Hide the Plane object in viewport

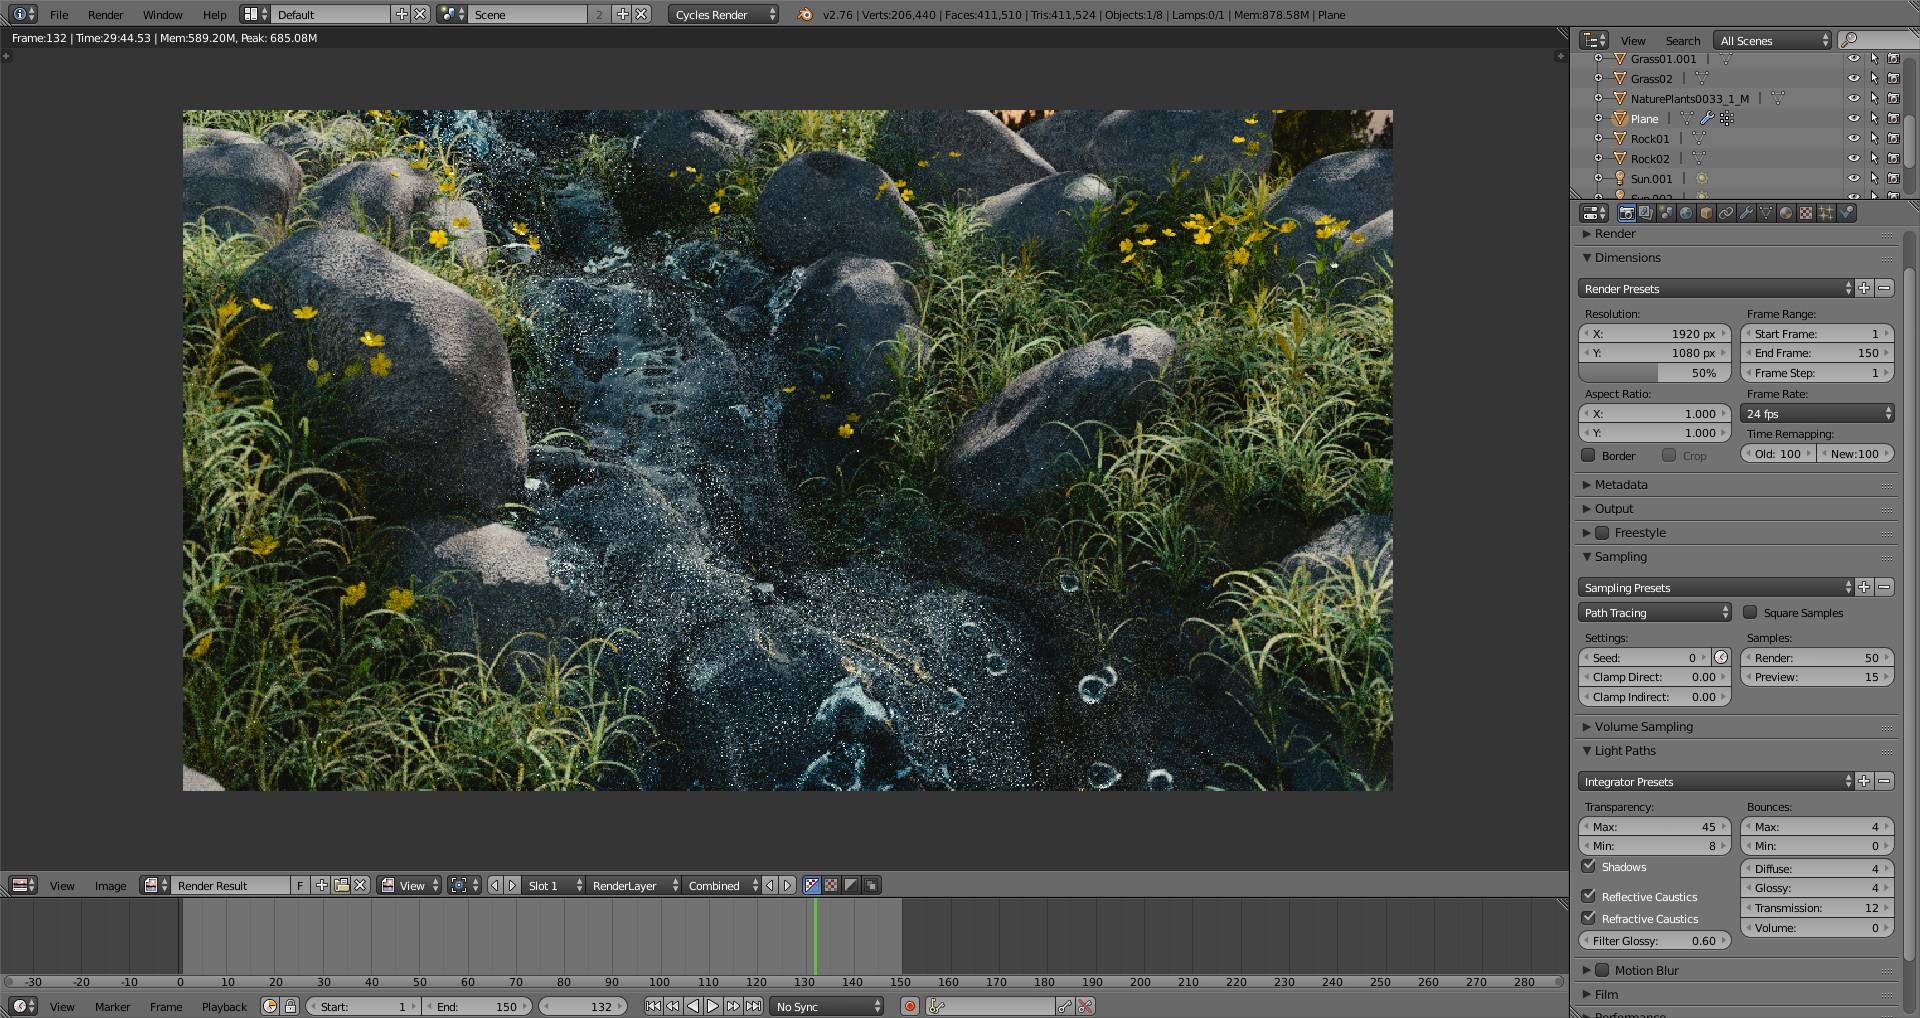pyautogui.click(x=1853, y=119)
